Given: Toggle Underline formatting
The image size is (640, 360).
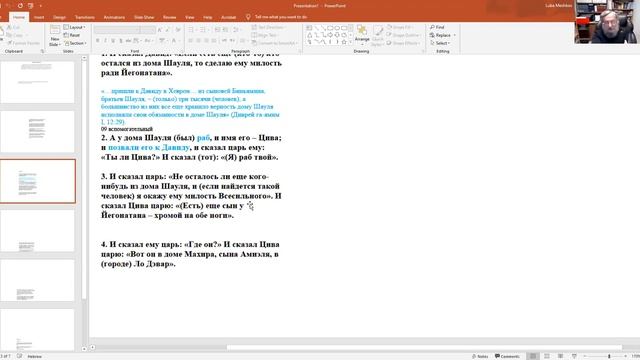Looking at the screenshot, I should coord(113,40).
